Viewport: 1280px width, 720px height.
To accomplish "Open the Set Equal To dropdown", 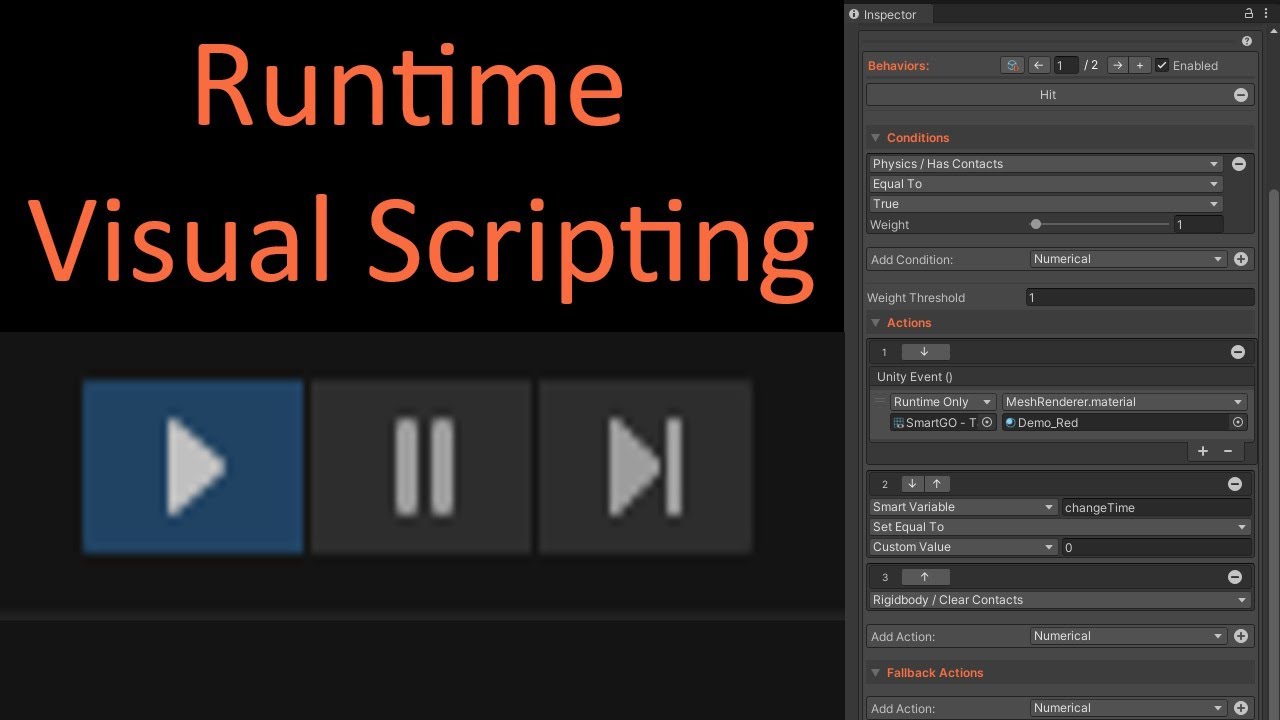I will coord(1060,527).
